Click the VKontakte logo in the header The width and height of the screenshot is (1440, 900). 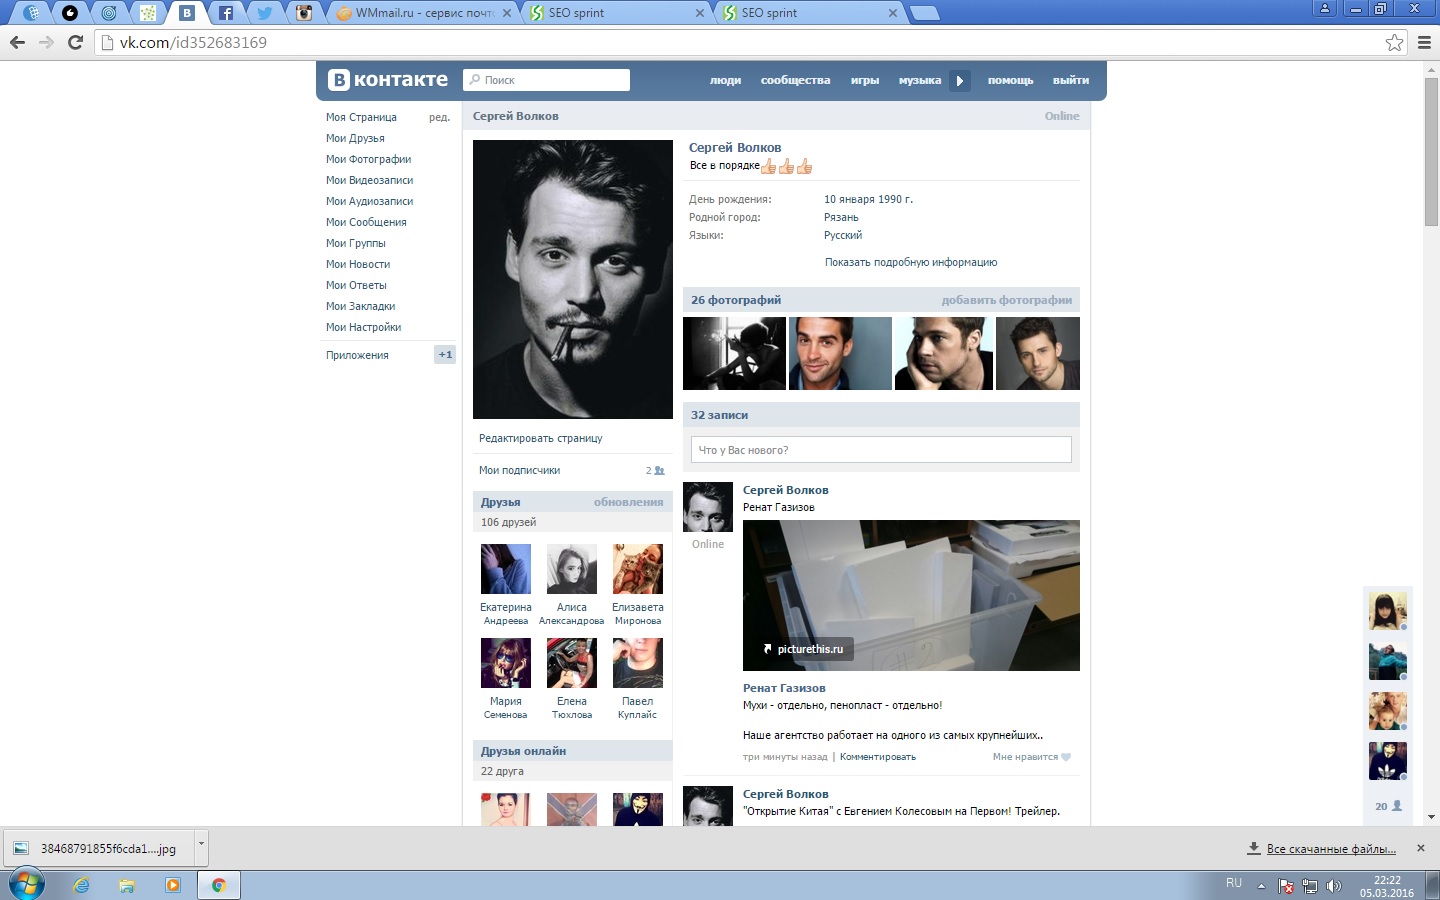(388, 80)
